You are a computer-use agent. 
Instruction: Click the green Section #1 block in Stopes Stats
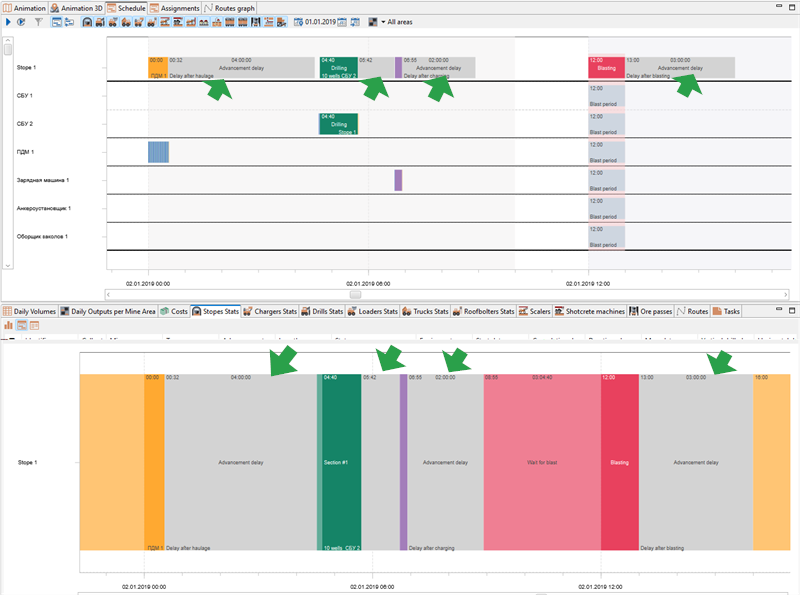[x=341, y=462]
